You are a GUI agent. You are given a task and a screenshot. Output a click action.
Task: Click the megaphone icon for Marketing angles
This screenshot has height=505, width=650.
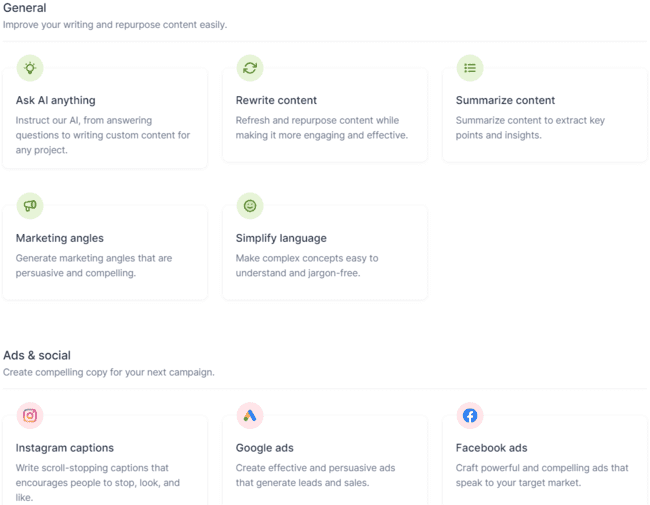30,206
